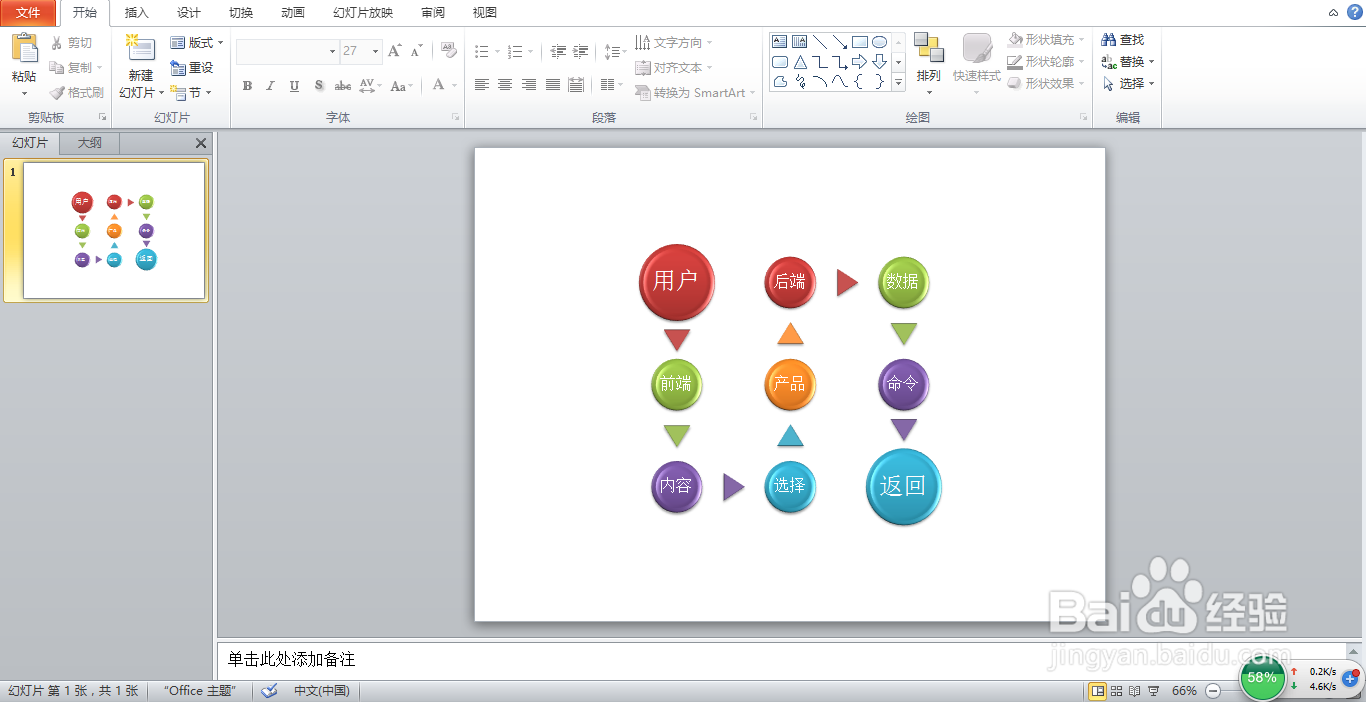Open the Change Case (Aa) dropdown
Image resolution: width=1366 pixels, height=702 pixels.
click(x=402, y=86)
